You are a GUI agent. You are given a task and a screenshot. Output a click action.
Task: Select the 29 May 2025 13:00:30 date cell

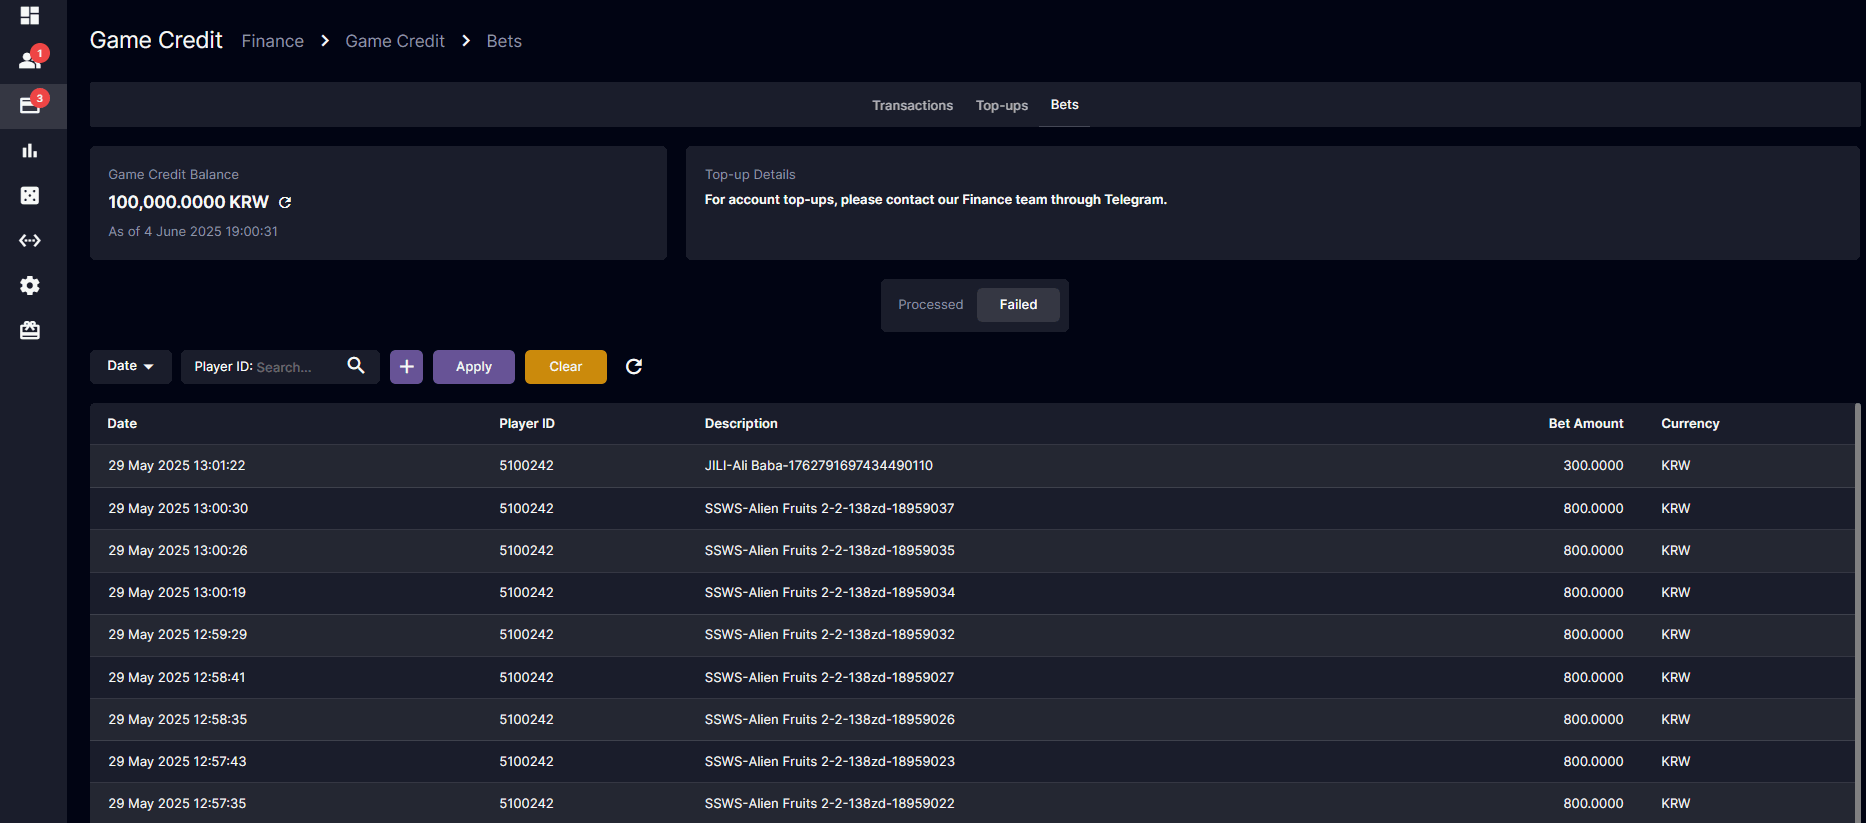(178, 509)
